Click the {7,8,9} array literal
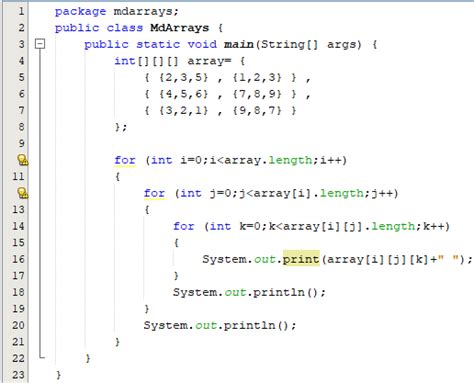The height and width of the screenshot is (383, 474). point(257,94)
